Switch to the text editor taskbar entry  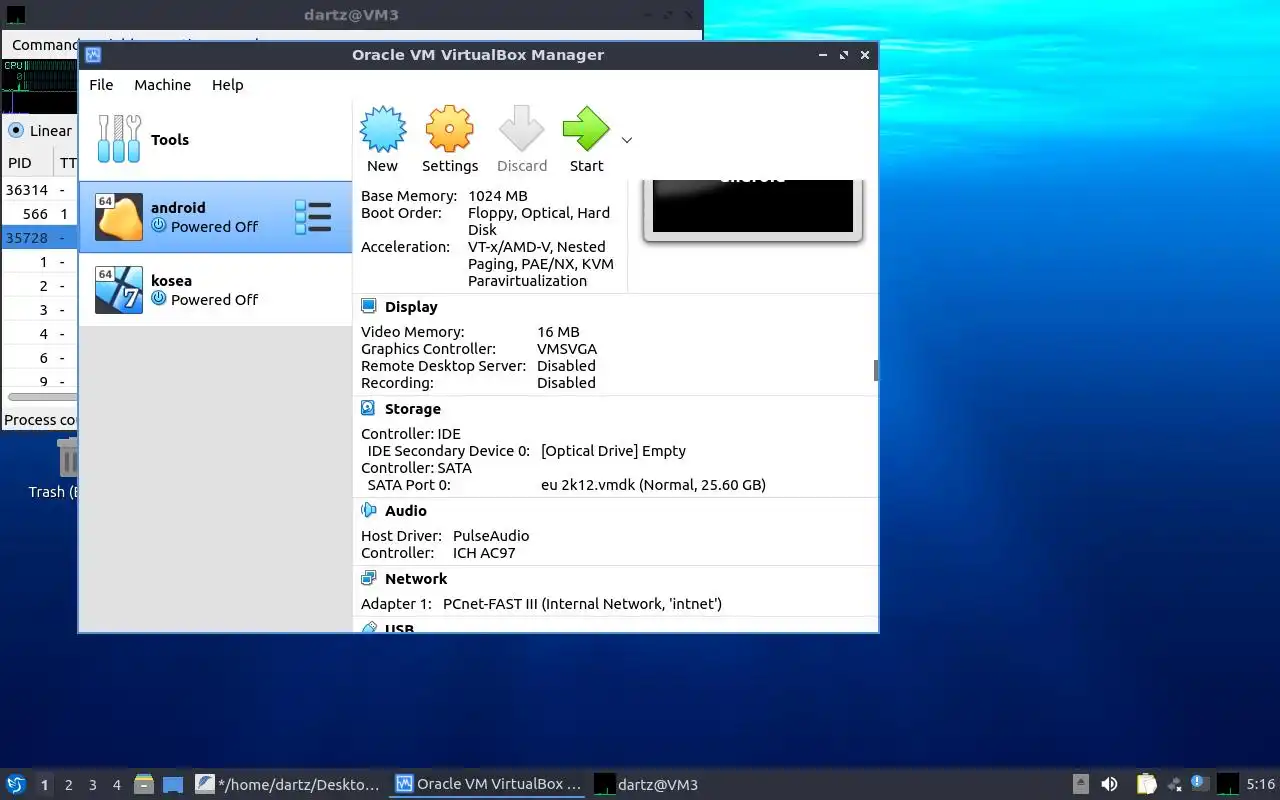(x=289, y=784)
